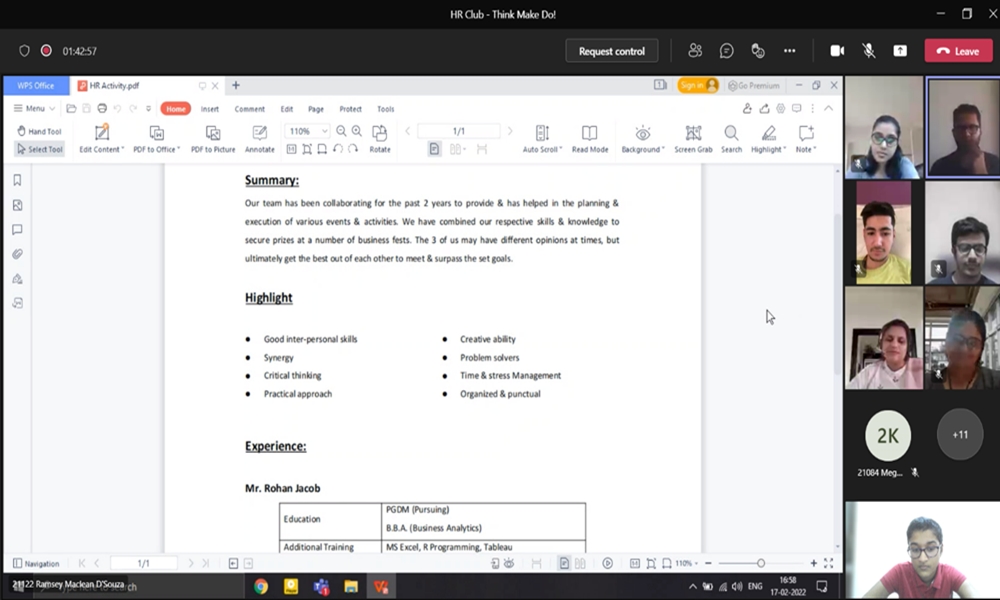Image resolution: width=1000 pixels, height=600 pixels.
Task: Click Go Premium
Action: click(754, 85)
